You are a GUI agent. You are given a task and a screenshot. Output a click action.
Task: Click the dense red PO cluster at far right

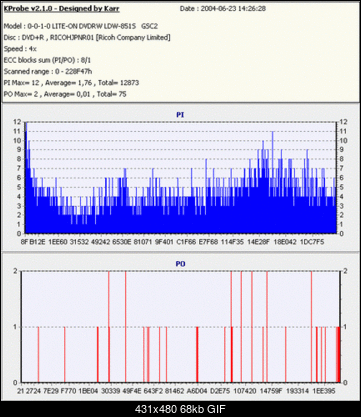tap(338, 354)
